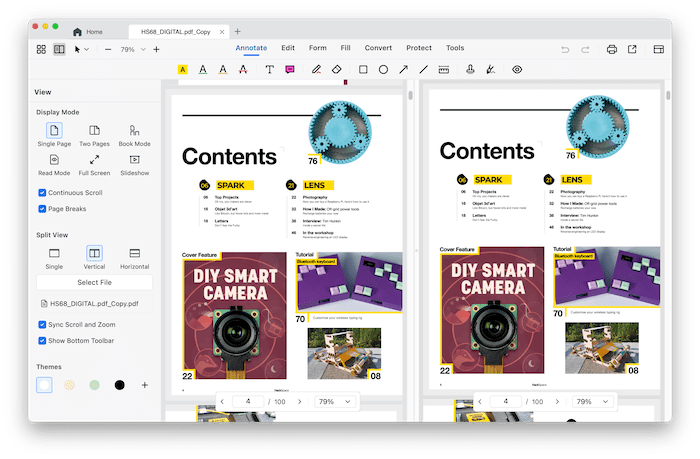Uncheck Sync Scroll and Zoom
The image size is (700, 459).
point(42,325)
